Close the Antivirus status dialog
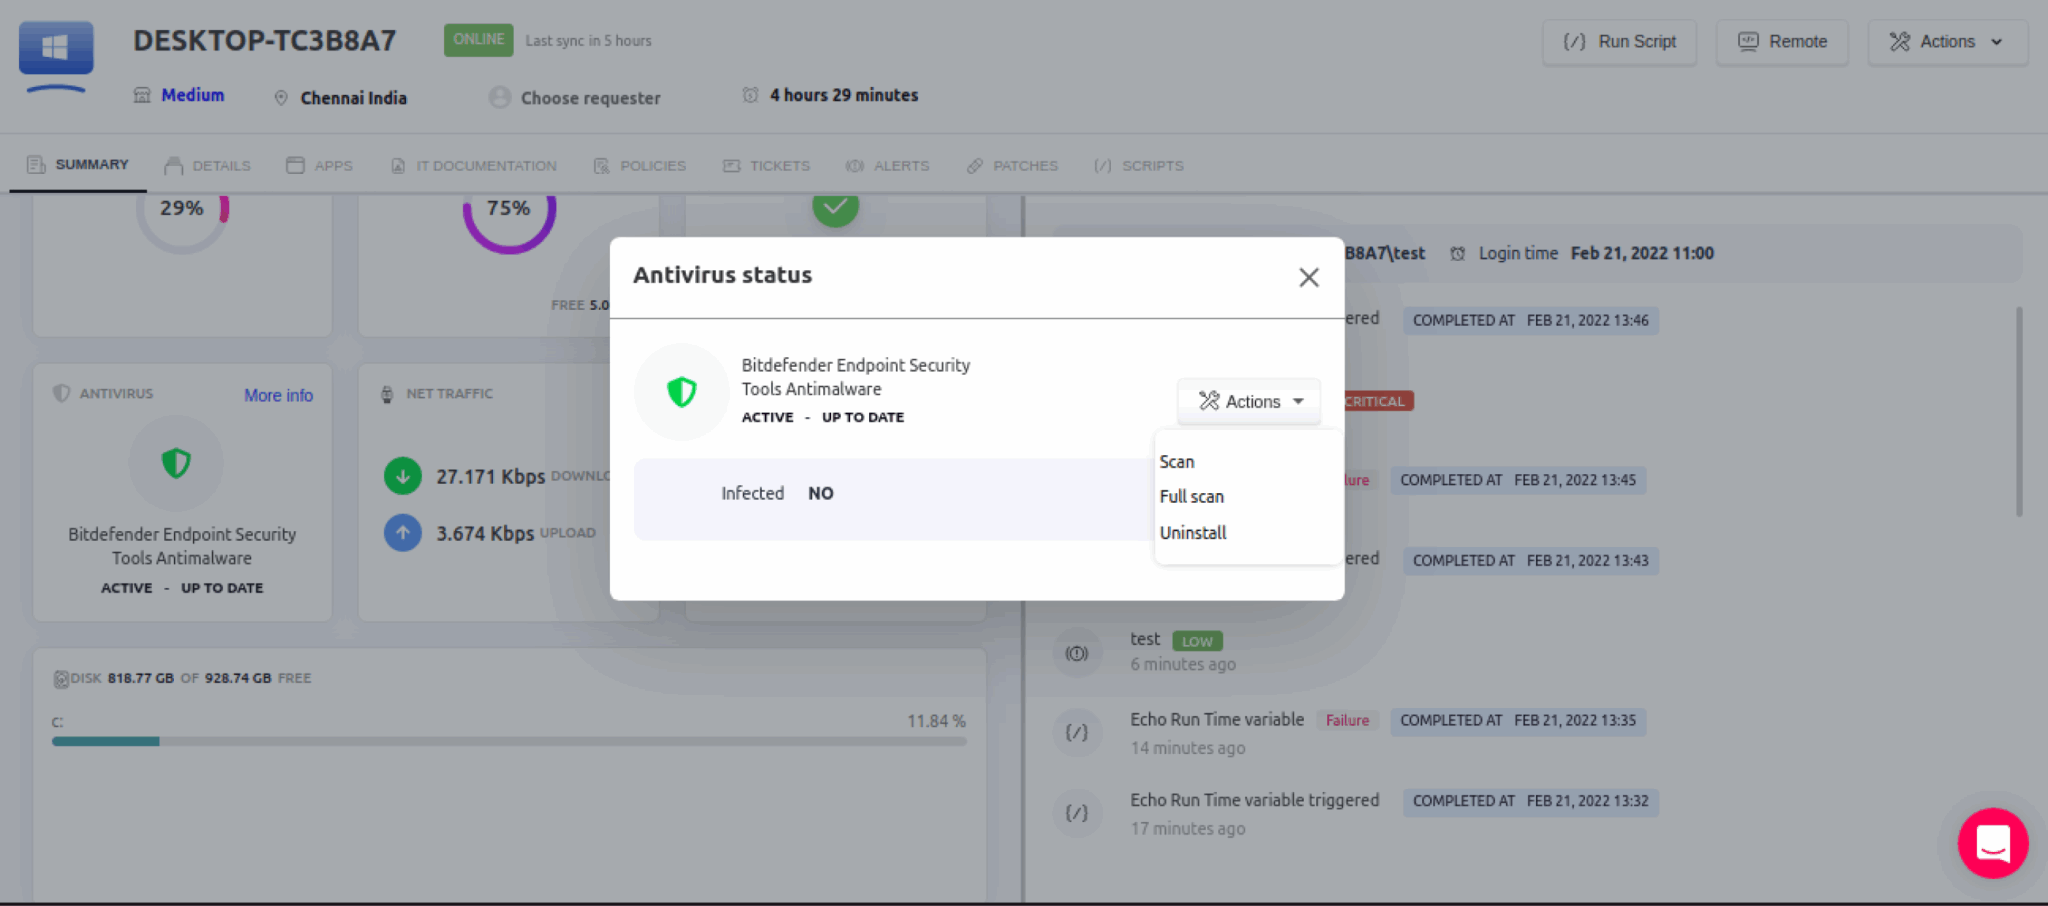 point(1308,277)
